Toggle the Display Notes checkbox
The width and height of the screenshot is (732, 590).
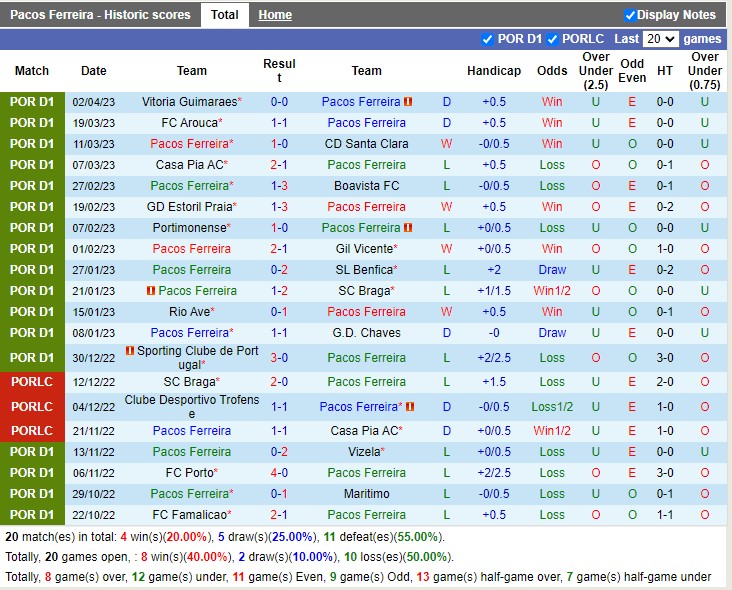point(630,15)
